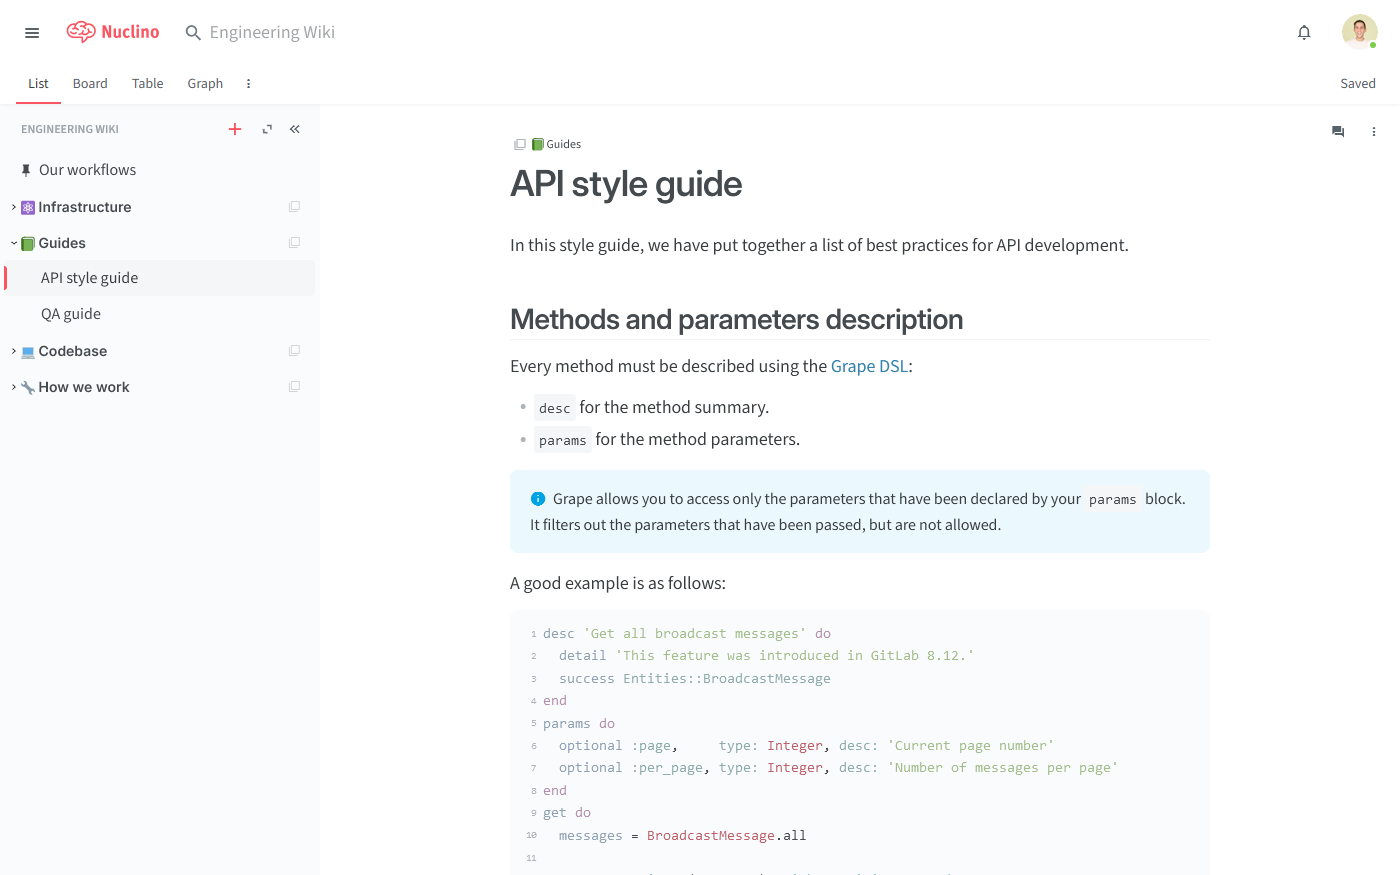Image resolution: width=1400 pixels, height=875 pixels.
Task: Switch to the Table view tab
Action: [x=147, y=84]
